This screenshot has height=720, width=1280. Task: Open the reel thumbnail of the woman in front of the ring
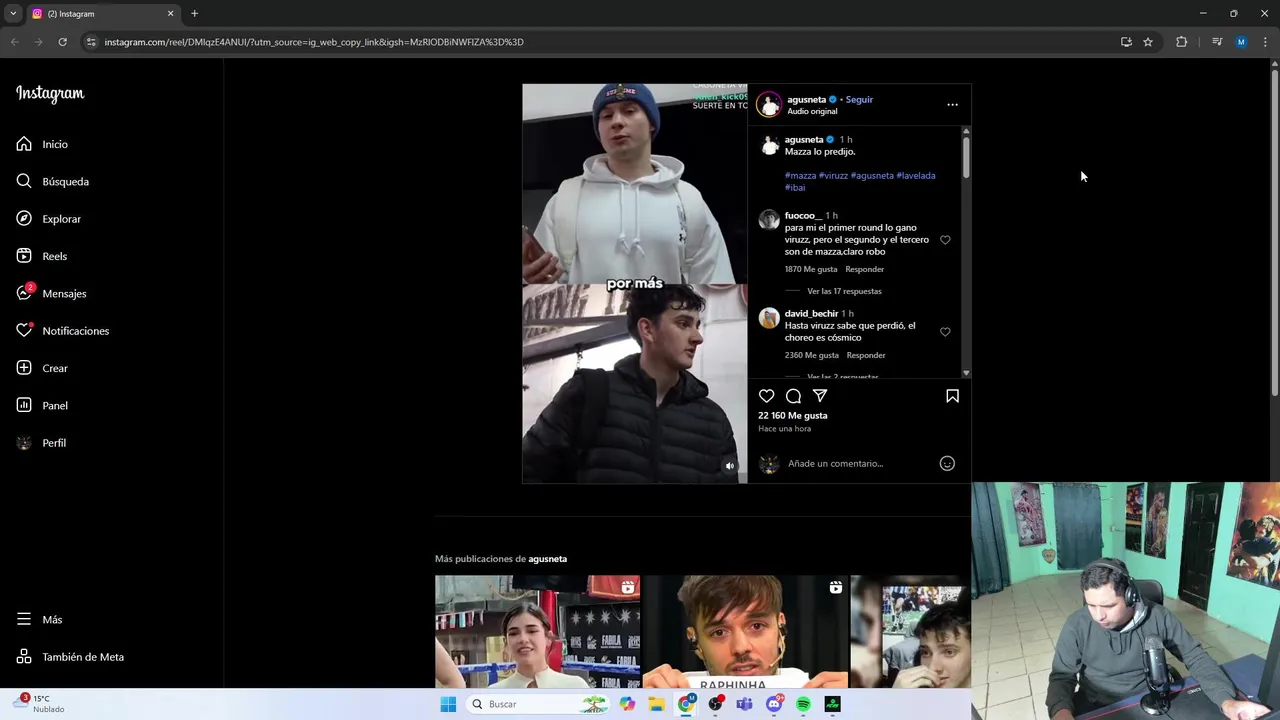[537, 631]
